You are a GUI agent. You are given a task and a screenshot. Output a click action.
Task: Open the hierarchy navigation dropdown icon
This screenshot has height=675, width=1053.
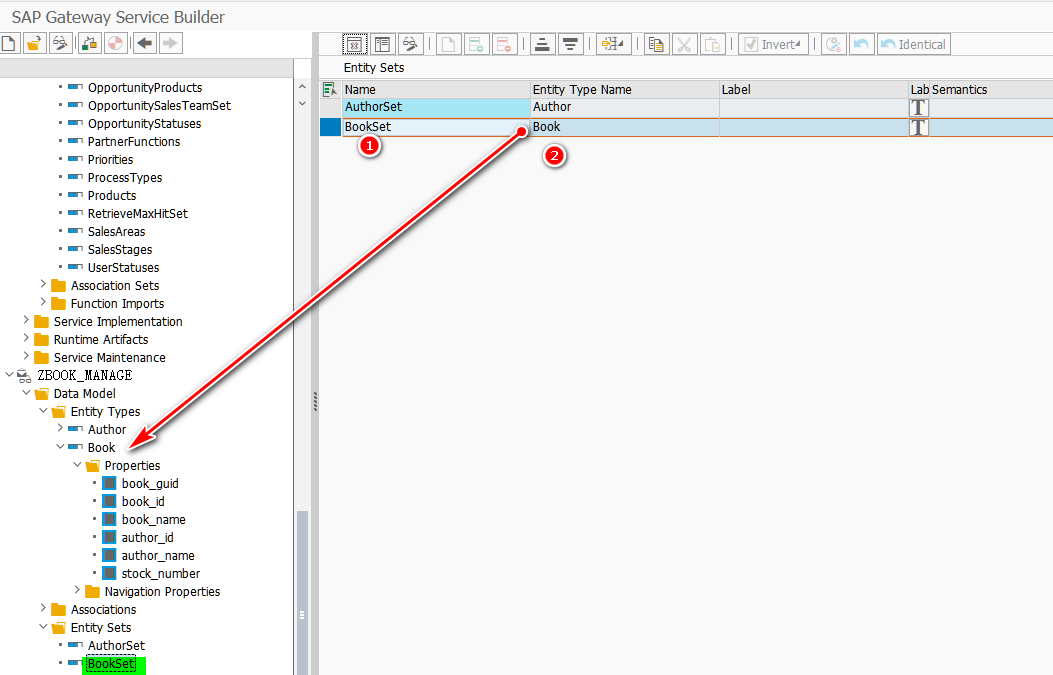pyautogui.click(x=613, y=45)
